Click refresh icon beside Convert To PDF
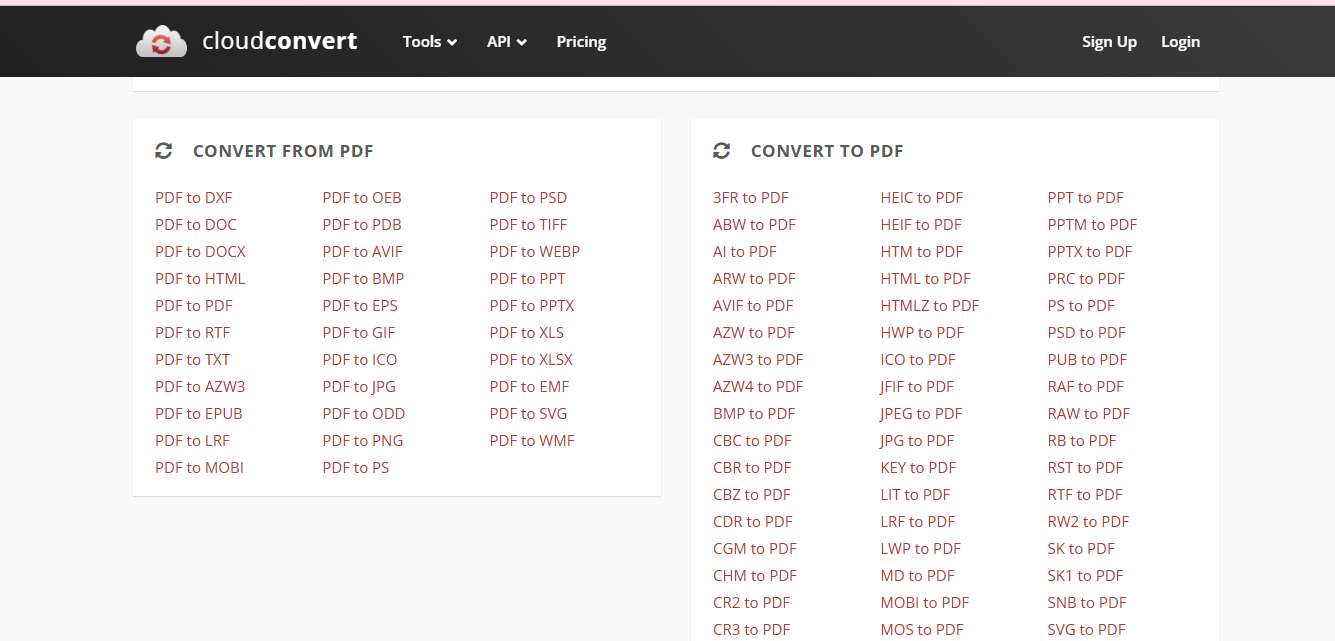Viewport: 1335px width, 641px height. coord(721,151)
